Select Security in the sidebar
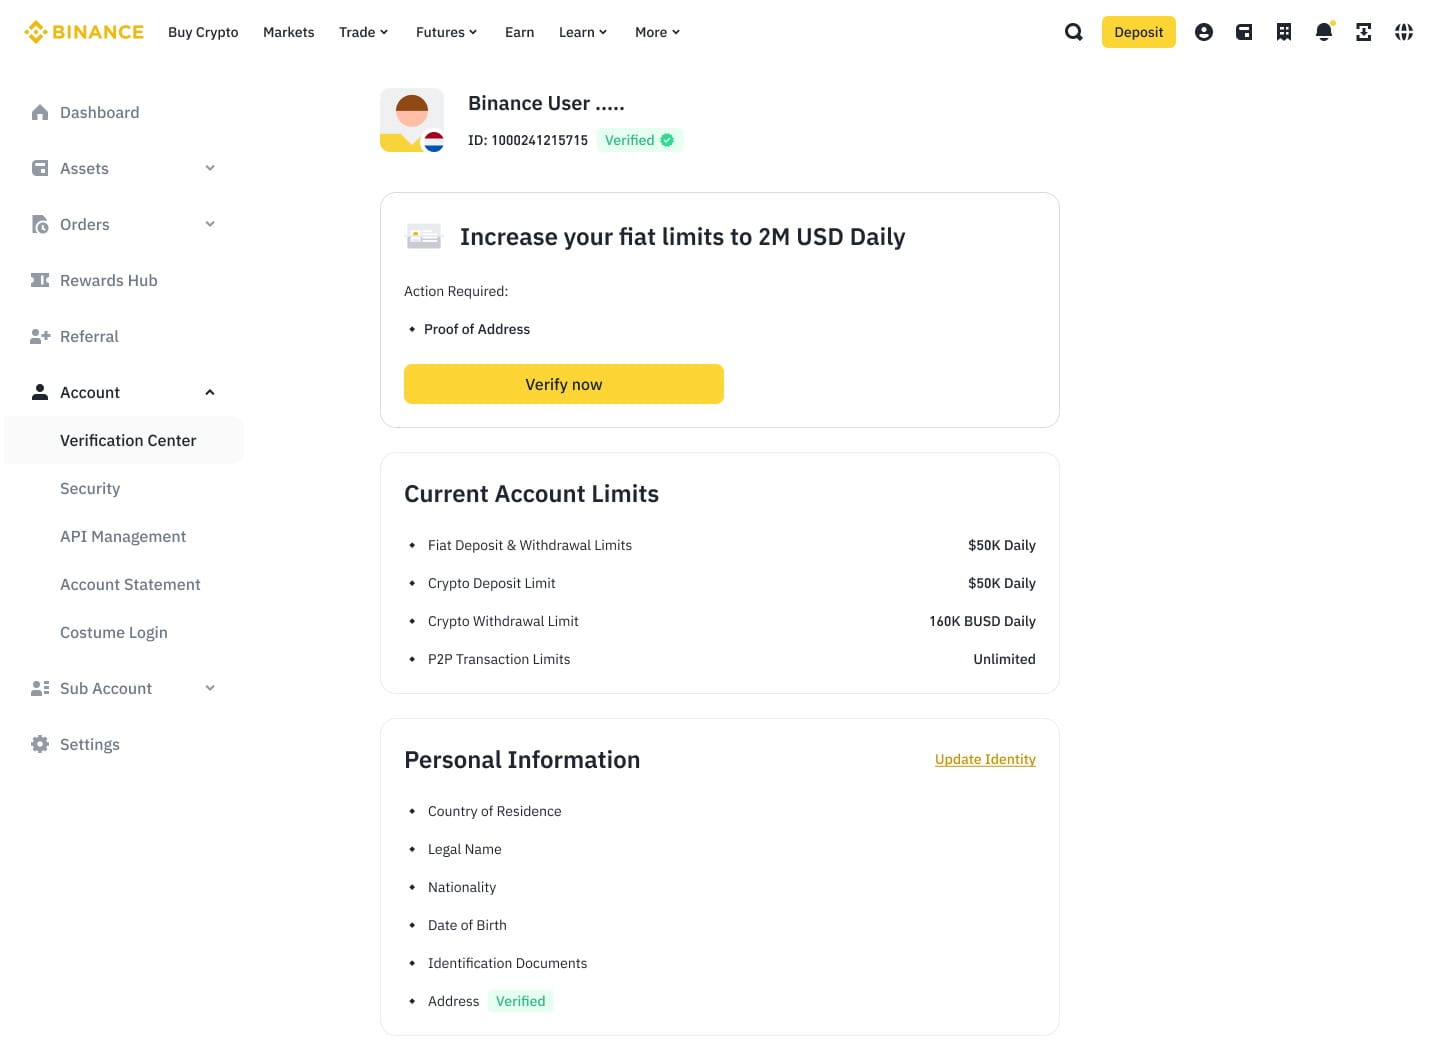 [90, 488]
